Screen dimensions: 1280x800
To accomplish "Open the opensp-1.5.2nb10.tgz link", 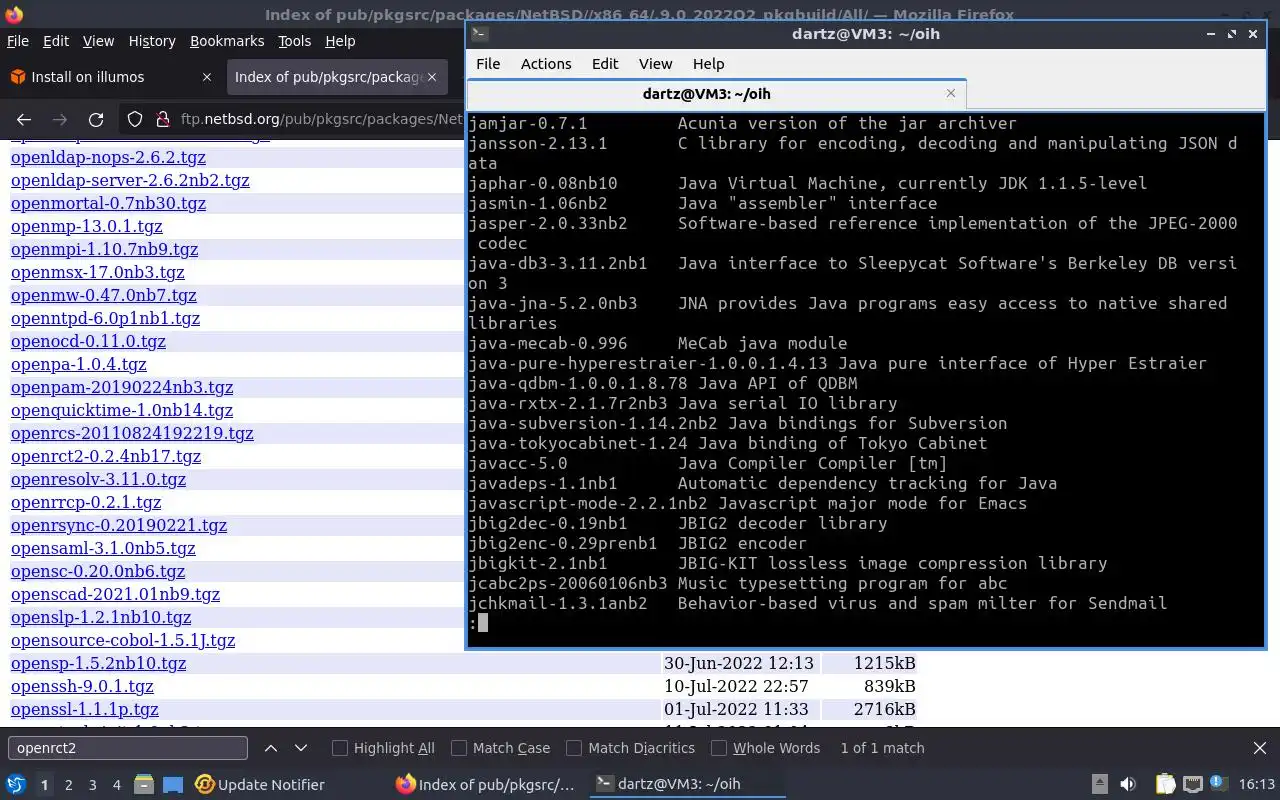I will 98,663.
